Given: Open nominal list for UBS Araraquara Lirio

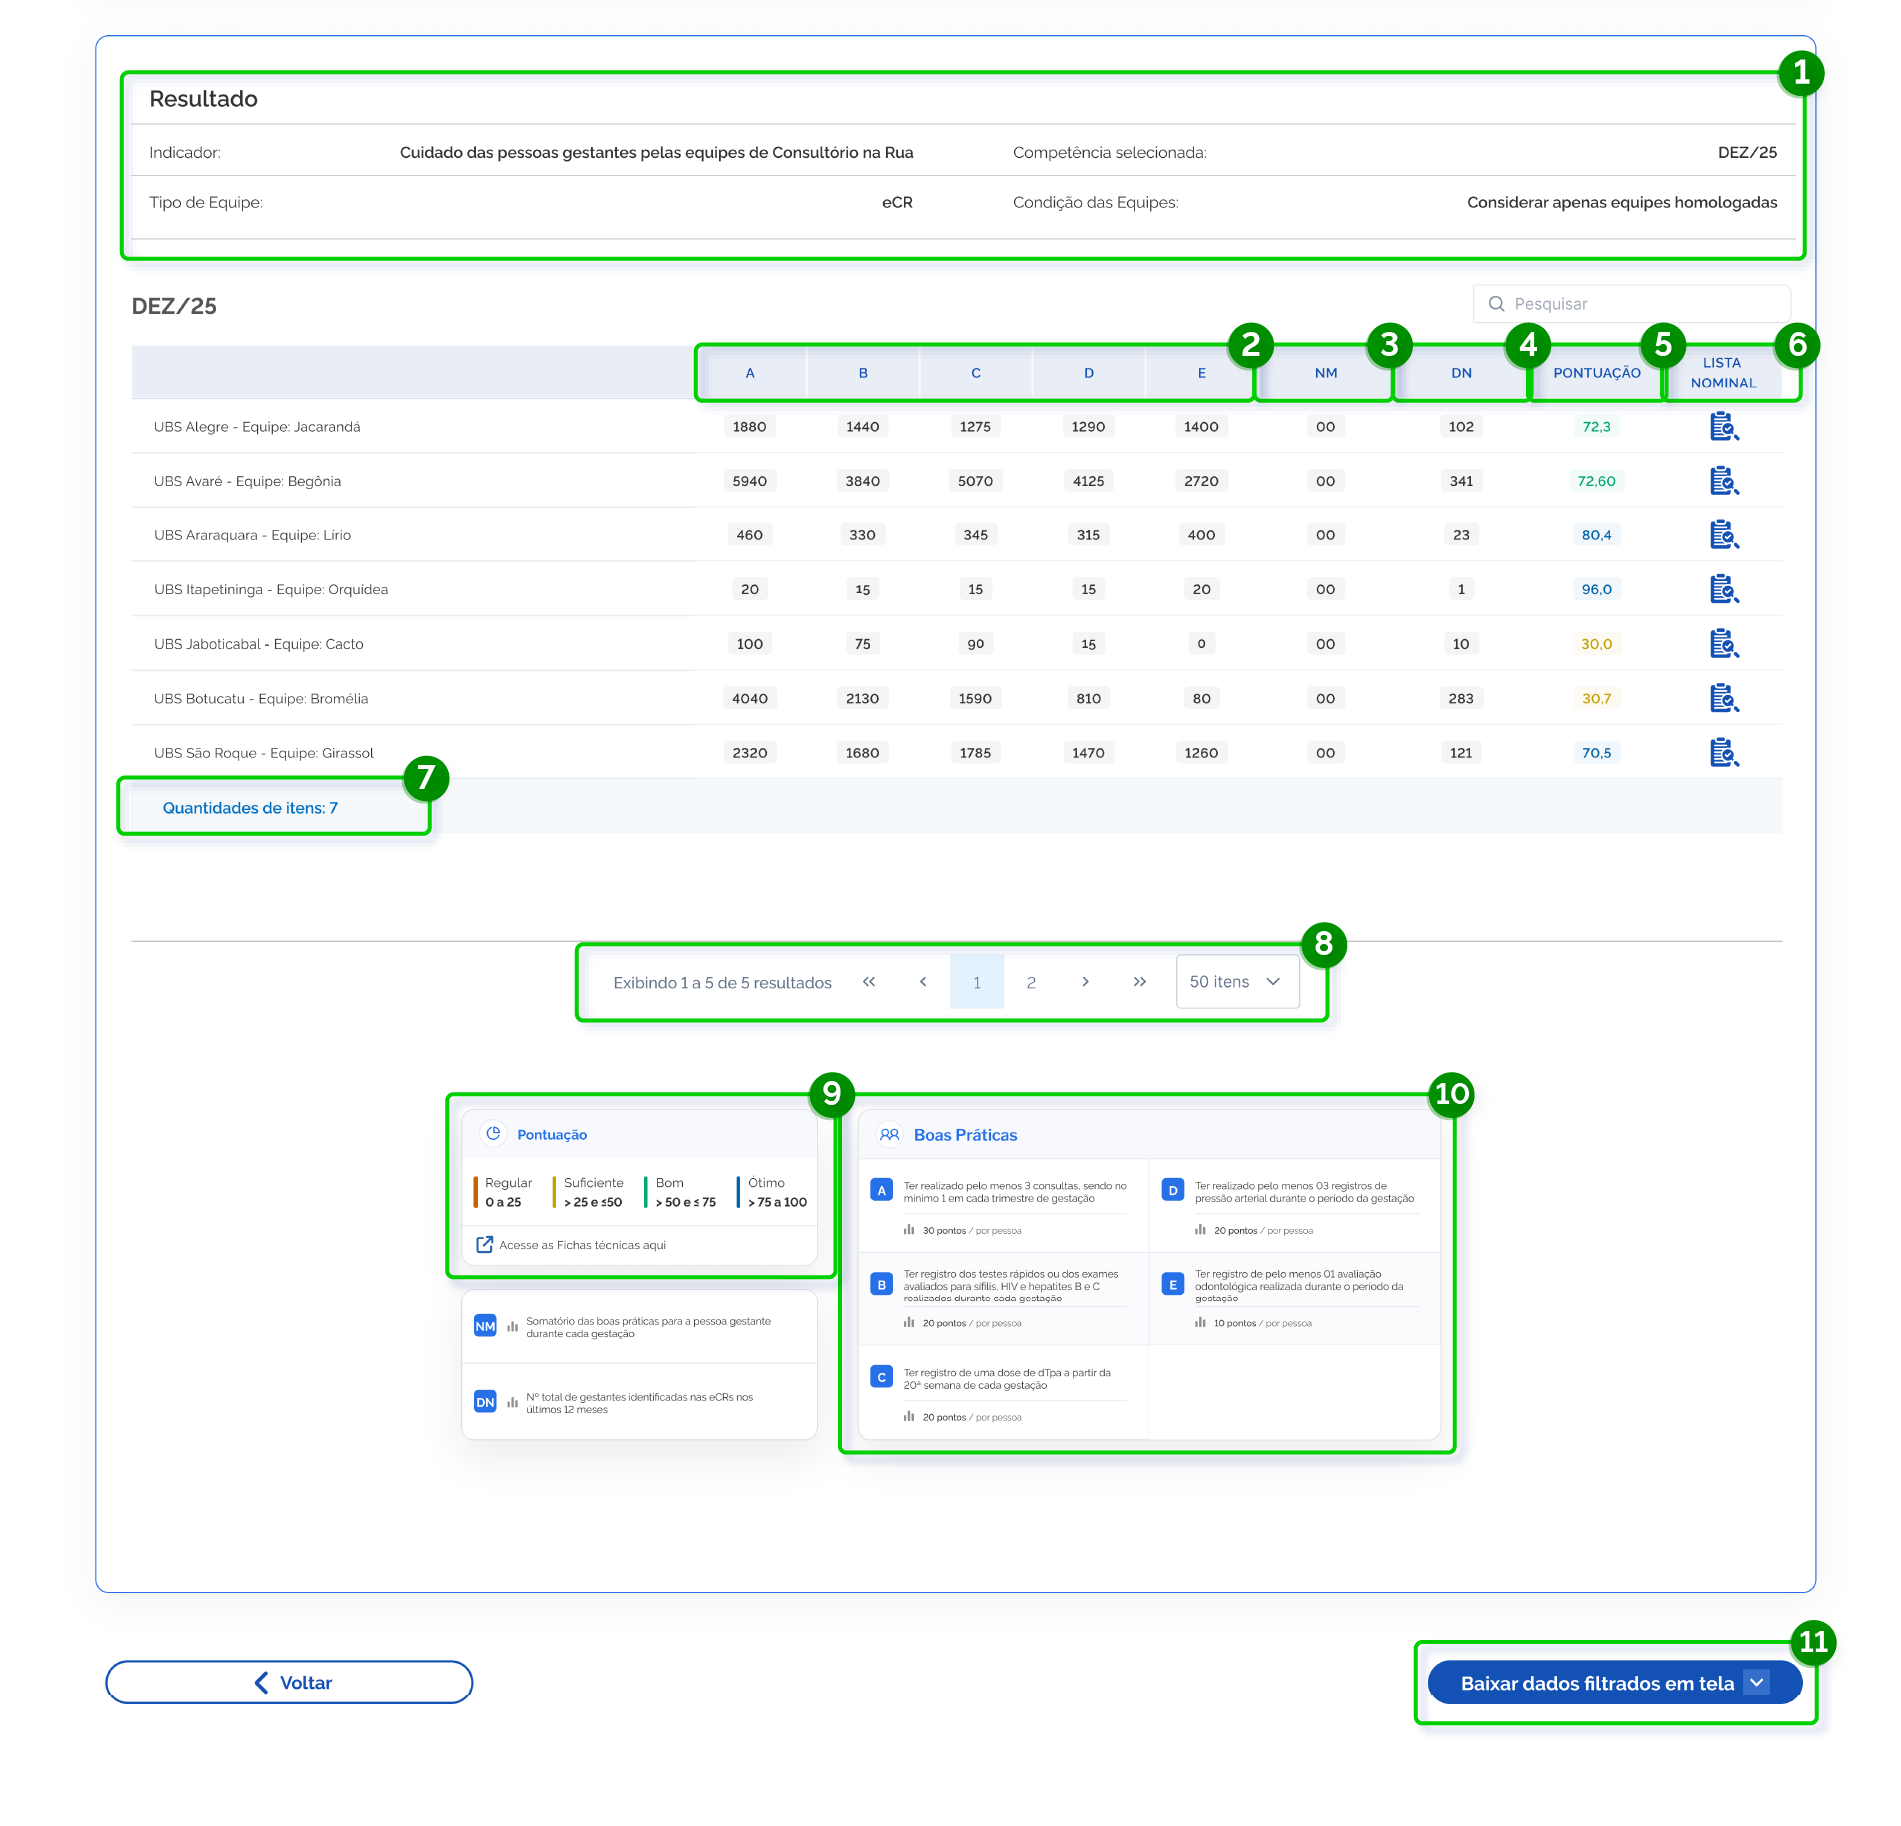Looking at the screenshot, I should 1723,535.
